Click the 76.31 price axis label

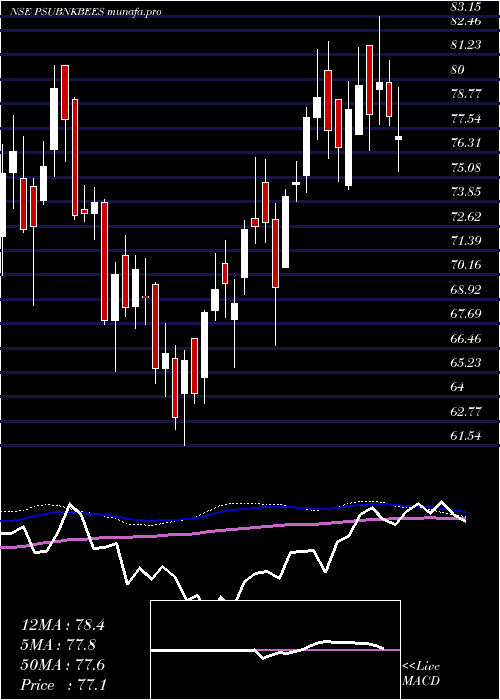click(467, 143)
